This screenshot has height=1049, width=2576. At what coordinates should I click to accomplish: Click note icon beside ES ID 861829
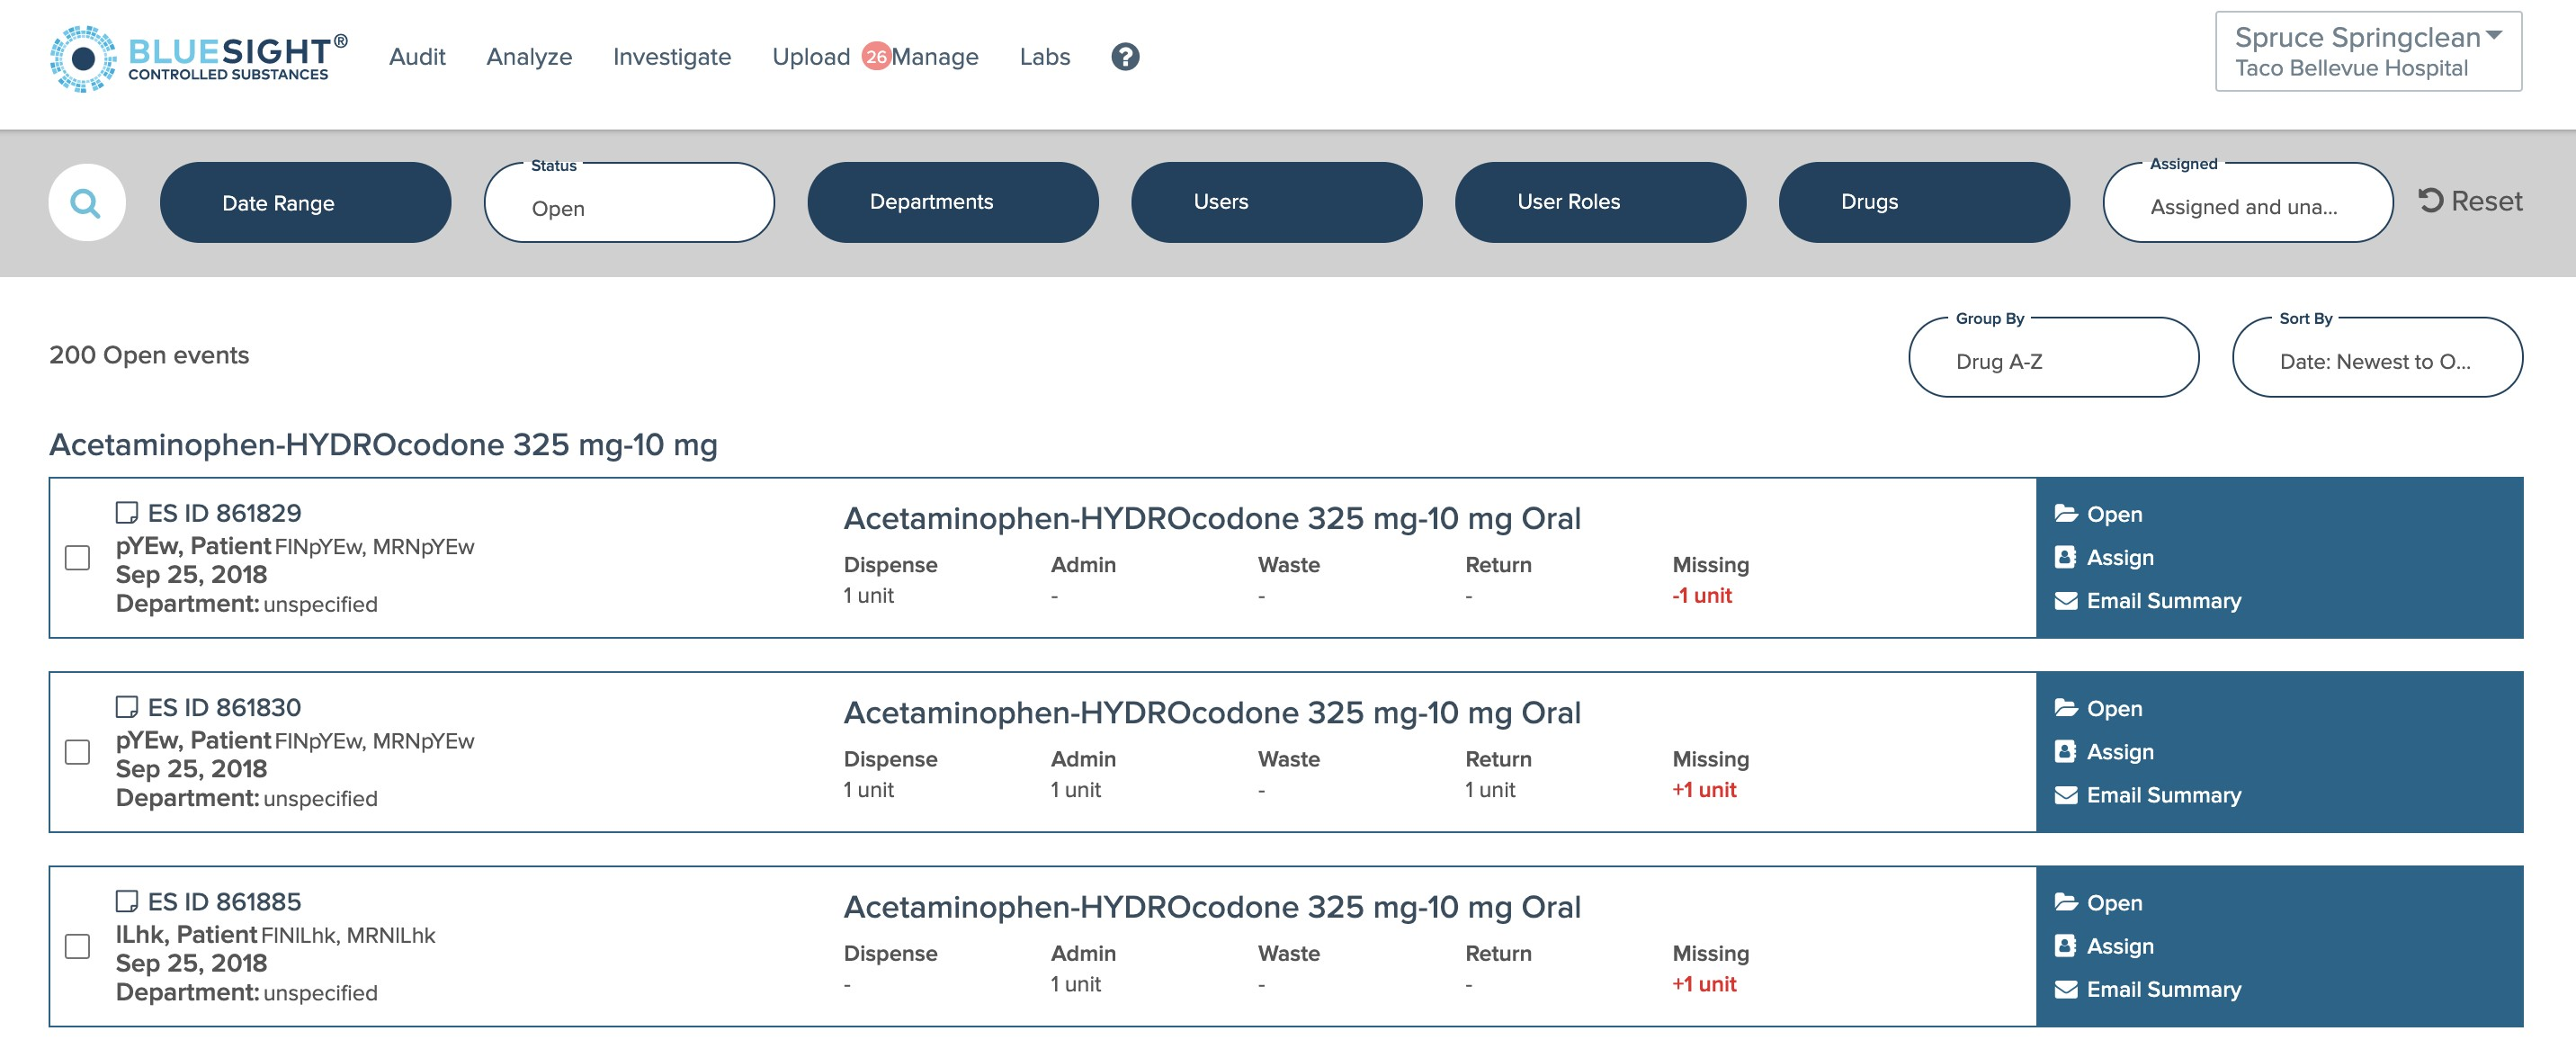point(126,513)
